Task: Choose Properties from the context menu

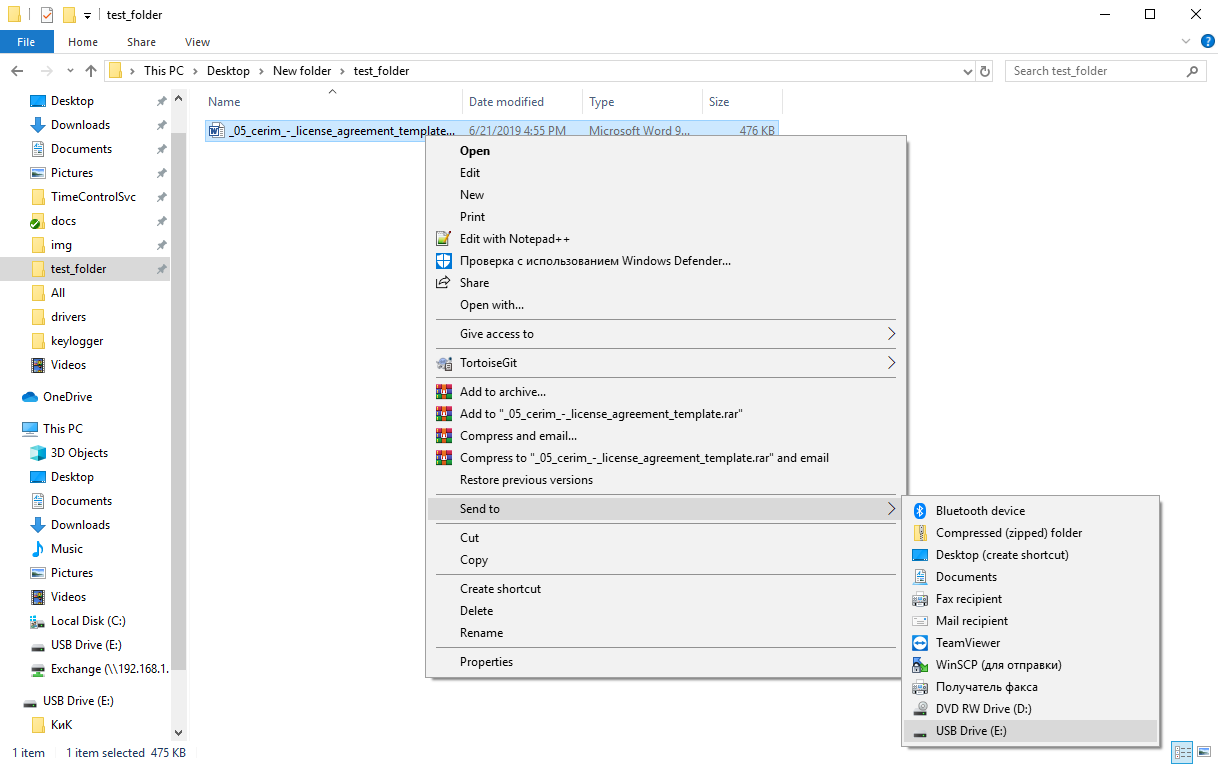Action: point(486,662)
